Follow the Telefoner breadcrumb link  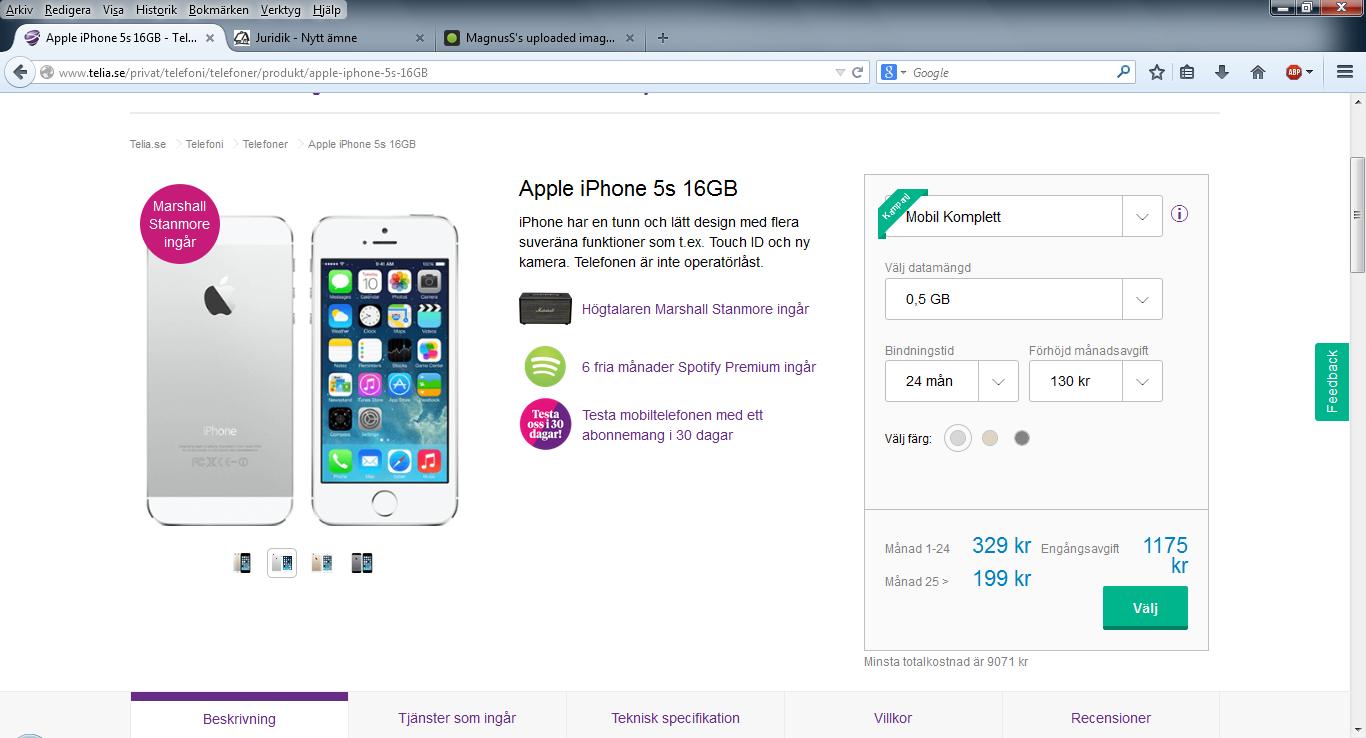coord(265,144)
